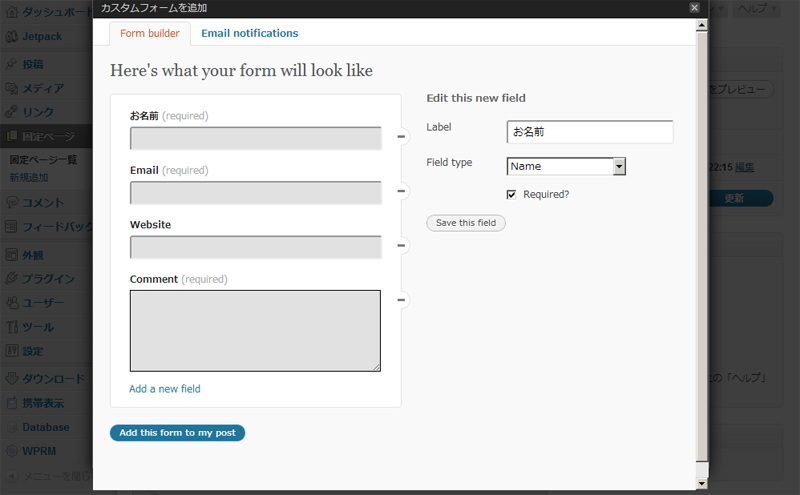Click the 固定ページ icon in the sidebar
800x495 pixels.
[11, 136]
